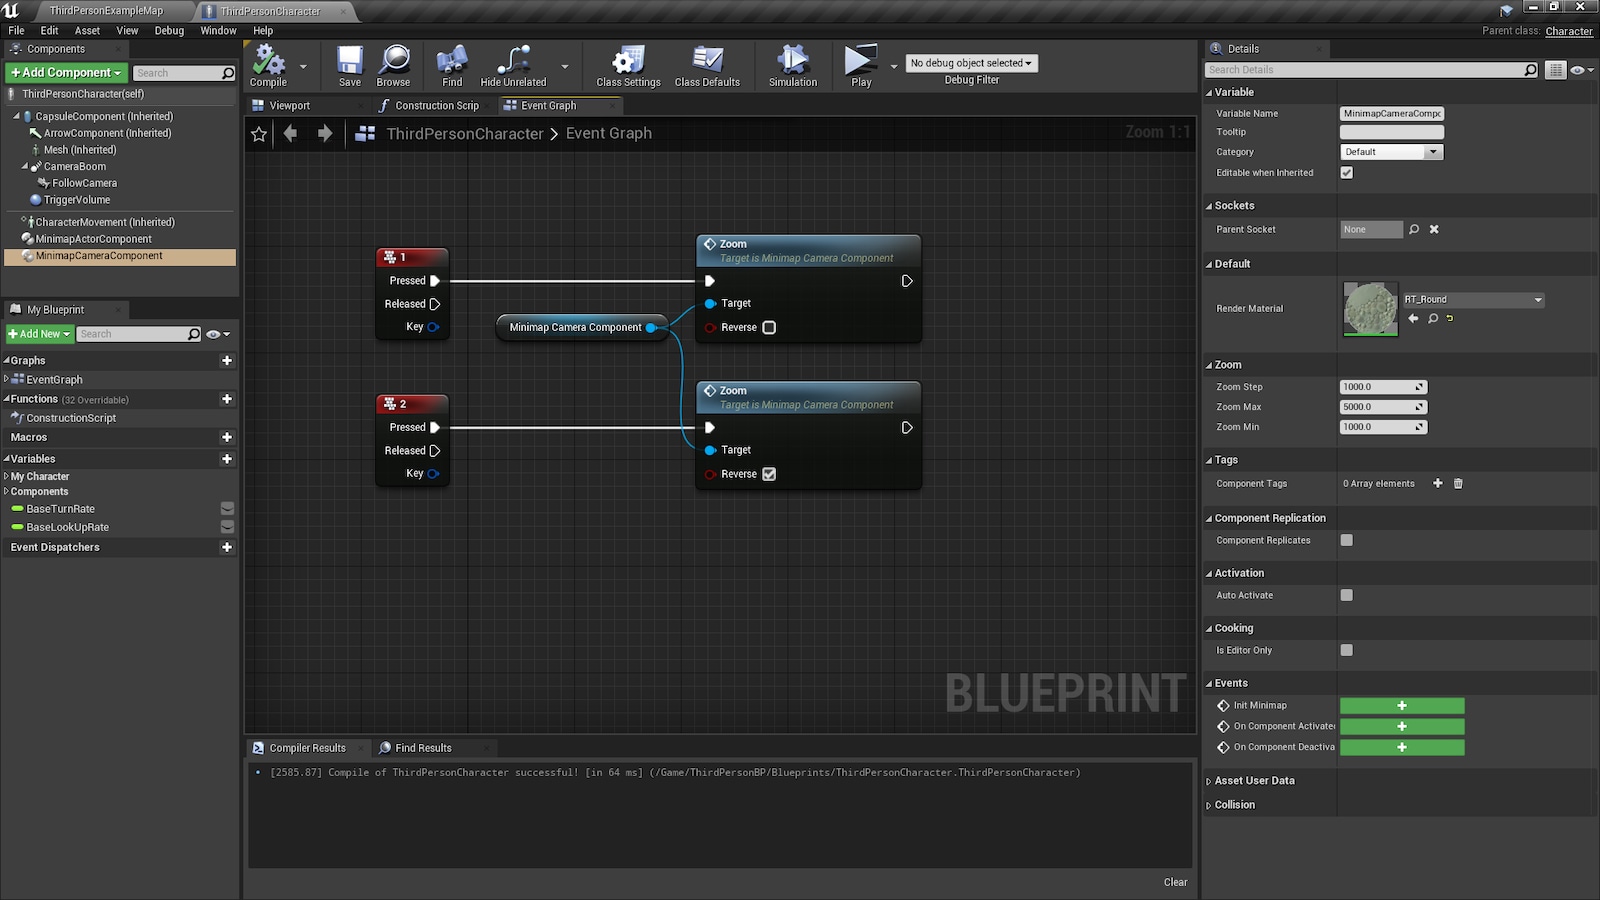Adjust the Zoom Max value control
The height and width of the screenshot is (900, 1600).
1384,407
